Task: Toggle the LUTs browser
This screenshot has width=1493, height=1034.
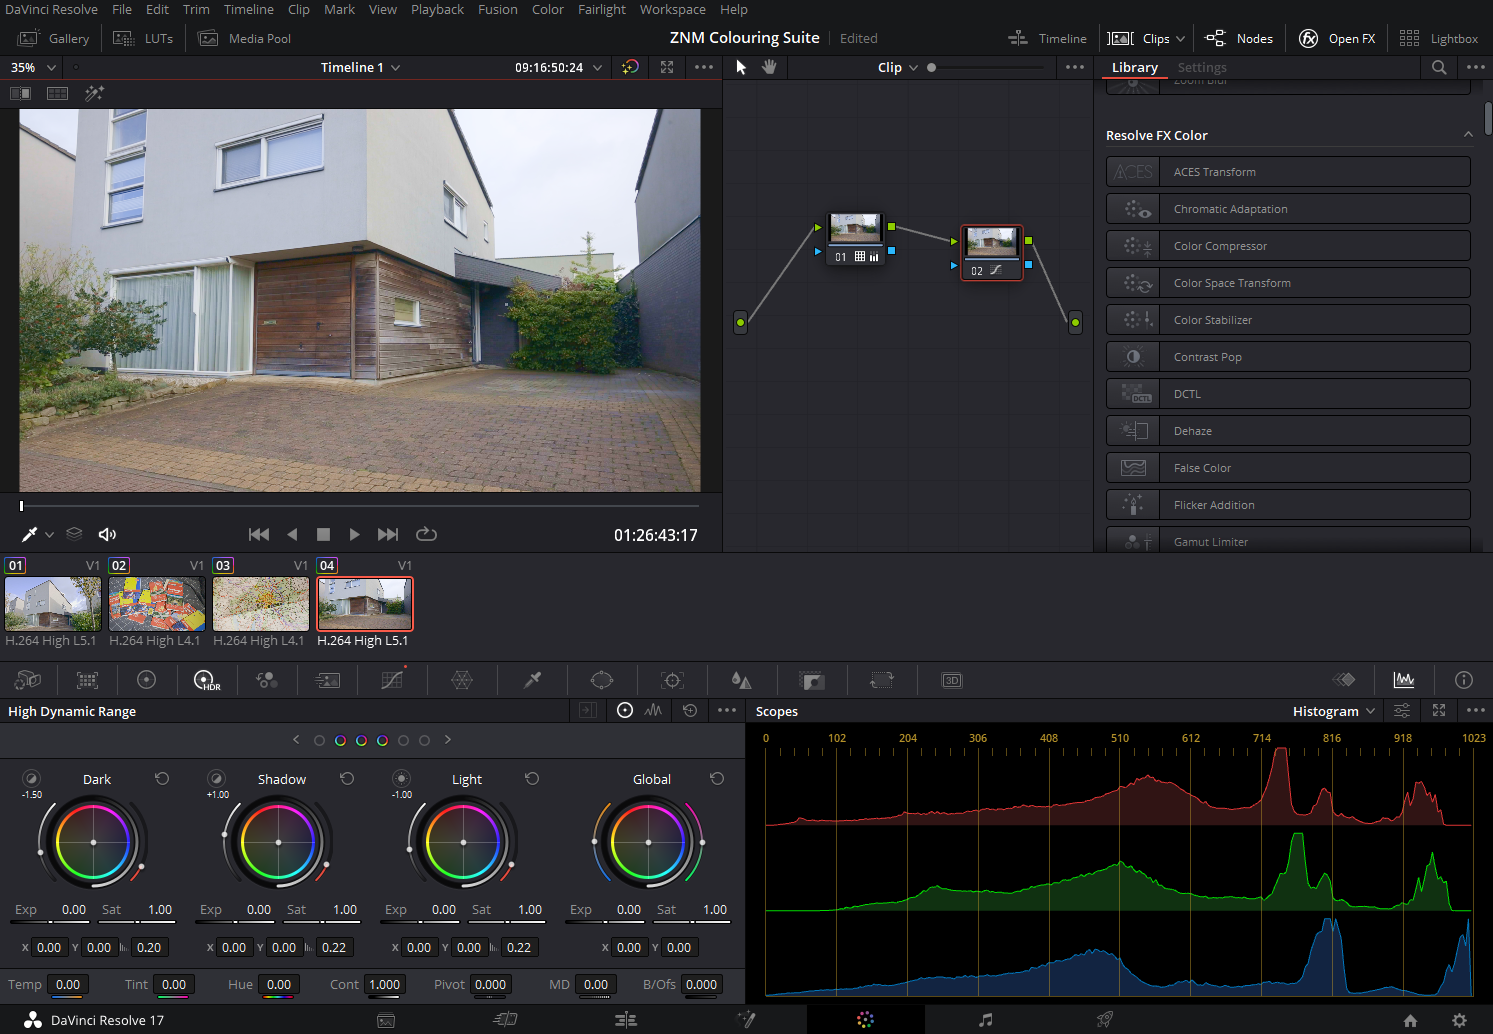Action: click(x=143, y=38)
